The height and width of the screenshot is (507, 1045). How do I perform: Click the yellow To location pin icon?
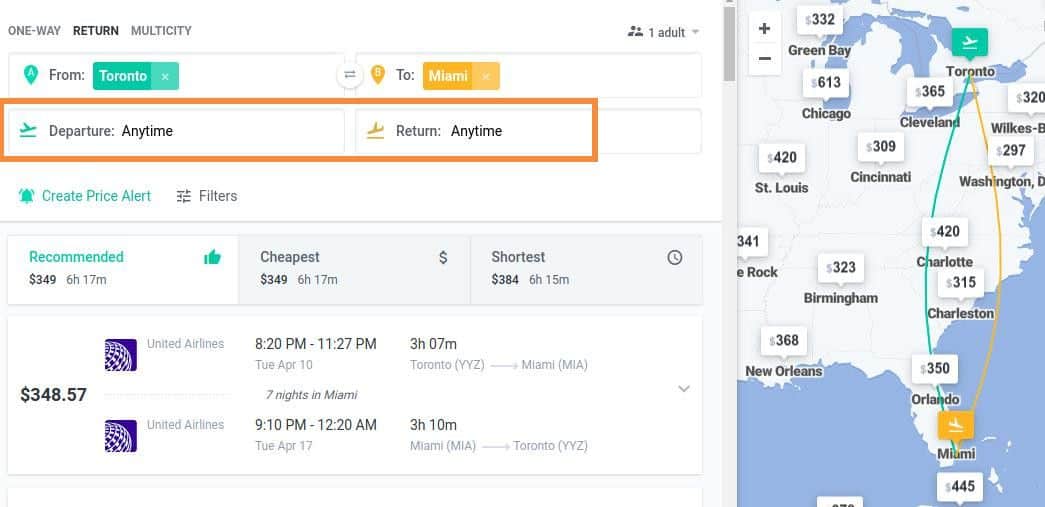tap(378, 75)
